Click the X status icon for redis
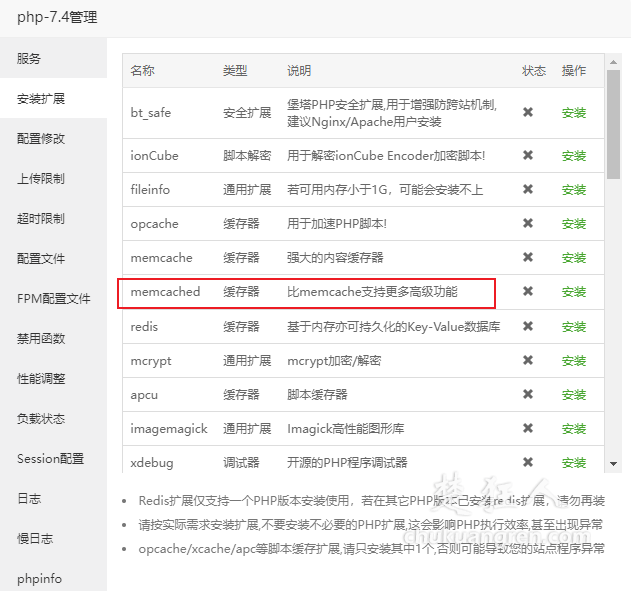 [528, 326]
